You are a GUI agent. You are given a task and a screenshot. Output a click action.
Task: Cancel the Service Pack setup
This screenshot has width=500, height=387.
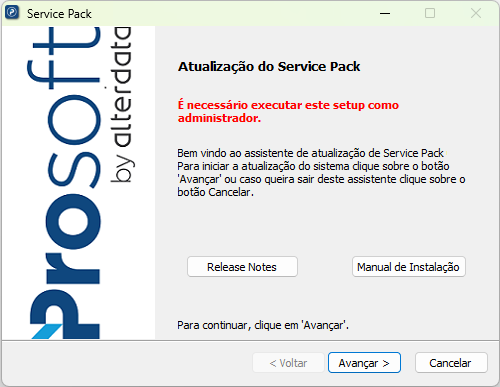pos(451,363)
